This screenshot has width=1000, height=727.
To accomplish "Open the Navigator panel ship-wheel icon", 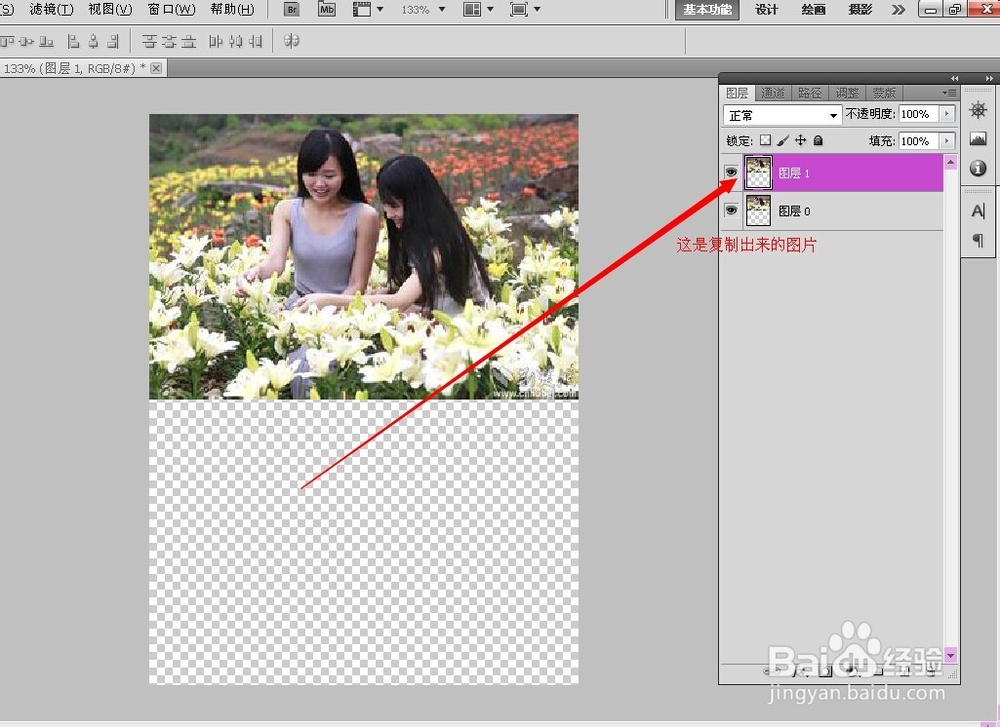I will click(x=978, y=110).
